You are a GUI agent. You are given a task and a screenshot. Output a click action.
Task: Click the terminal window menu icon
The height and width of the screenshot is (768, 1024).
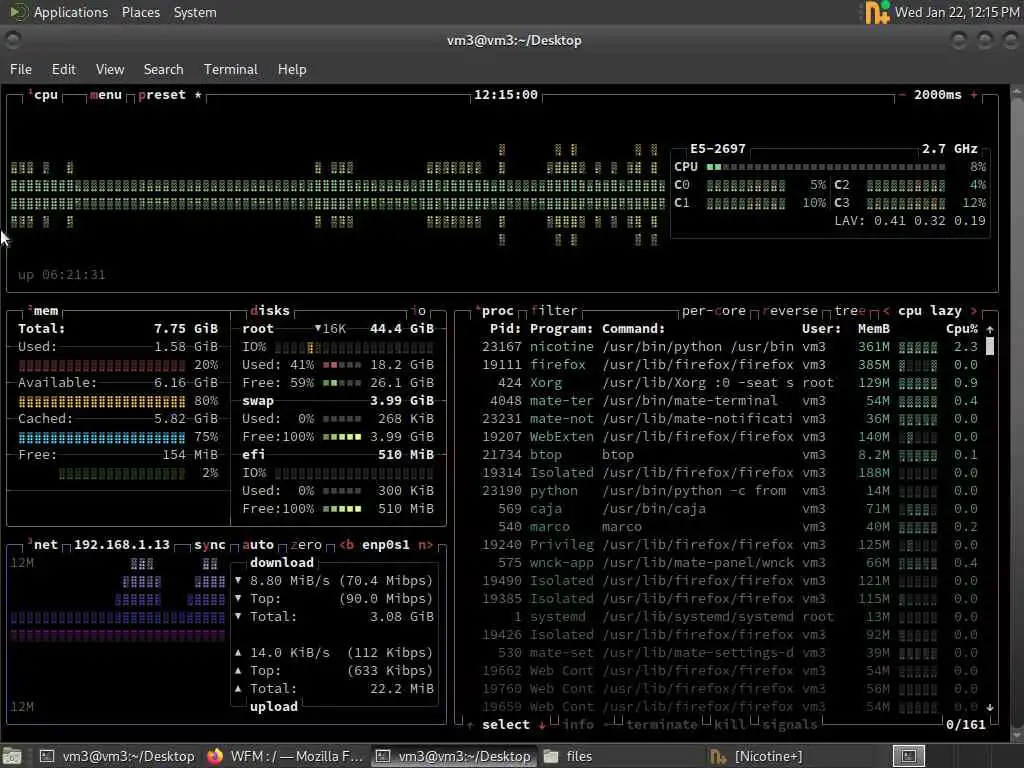[12, 40]
